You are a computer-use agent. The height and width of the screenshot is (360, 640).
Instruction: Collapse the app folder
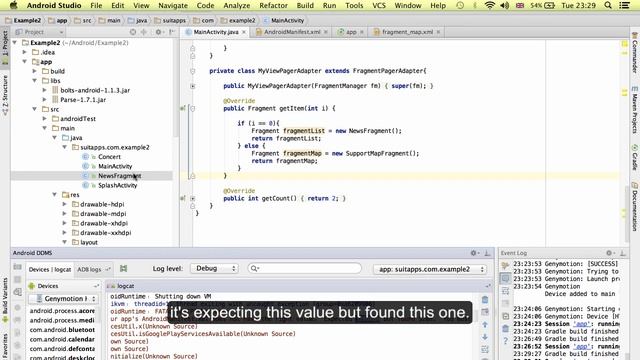tap(25, 62)
